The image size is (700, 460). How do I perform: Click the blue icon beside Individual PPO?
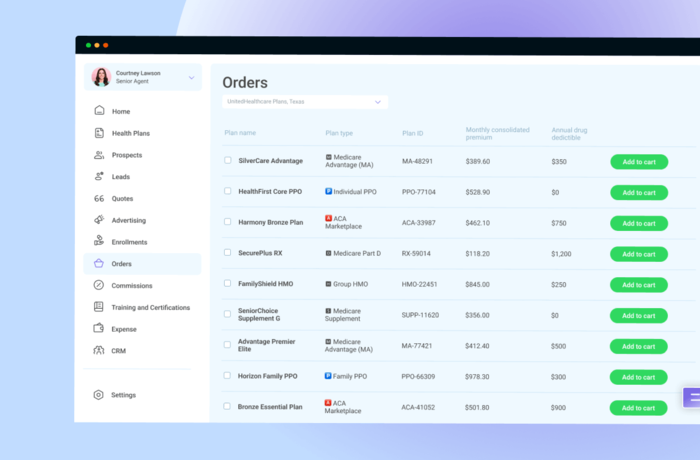tap(329, 191)
